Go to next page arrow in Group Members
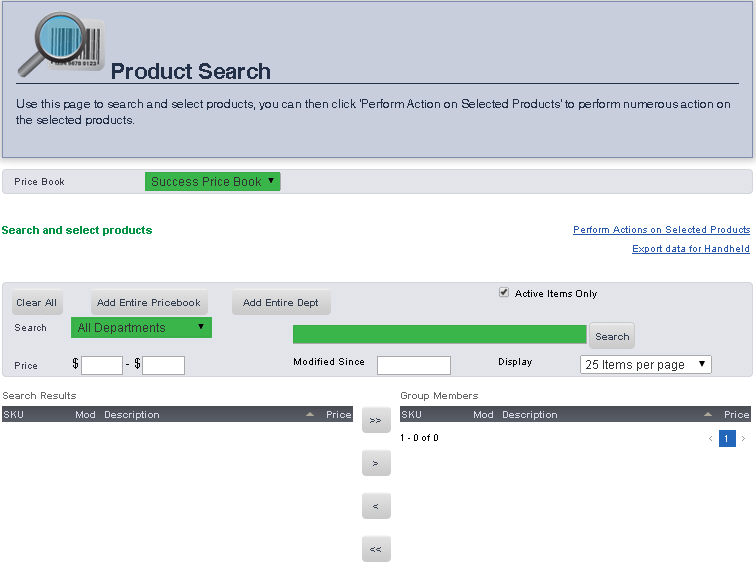Image resolution: width=756 pixels, height=586 pixels. click(x=743, y=439)
